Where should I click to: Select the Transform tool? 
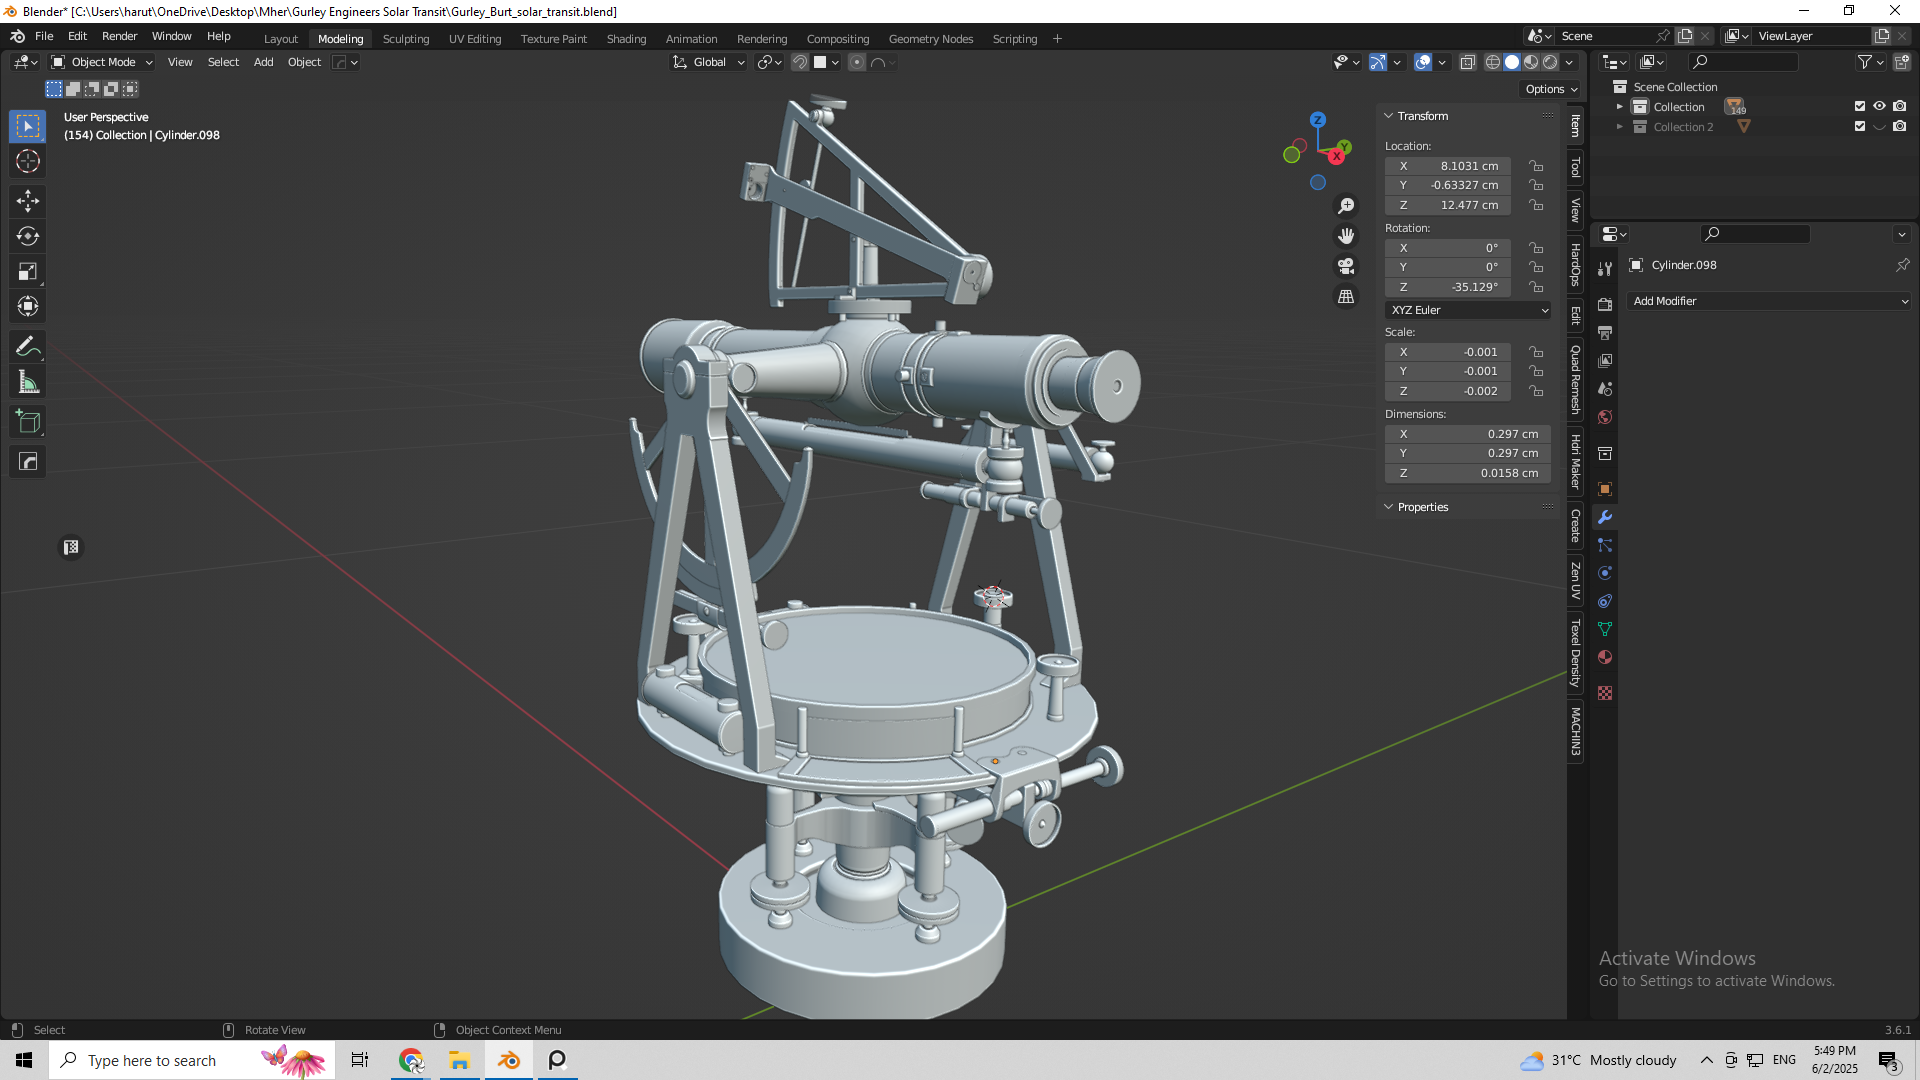[28, 306]
